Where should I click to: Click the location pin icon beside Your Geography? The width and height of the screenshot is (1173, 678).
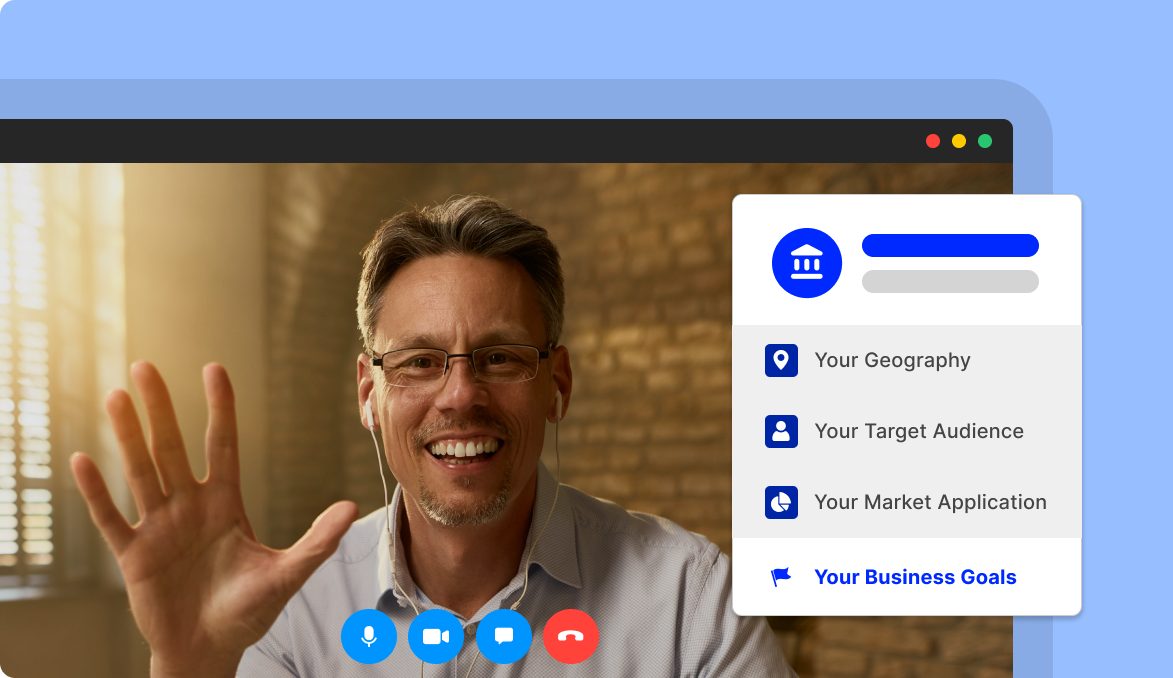(x=781, y=360)
